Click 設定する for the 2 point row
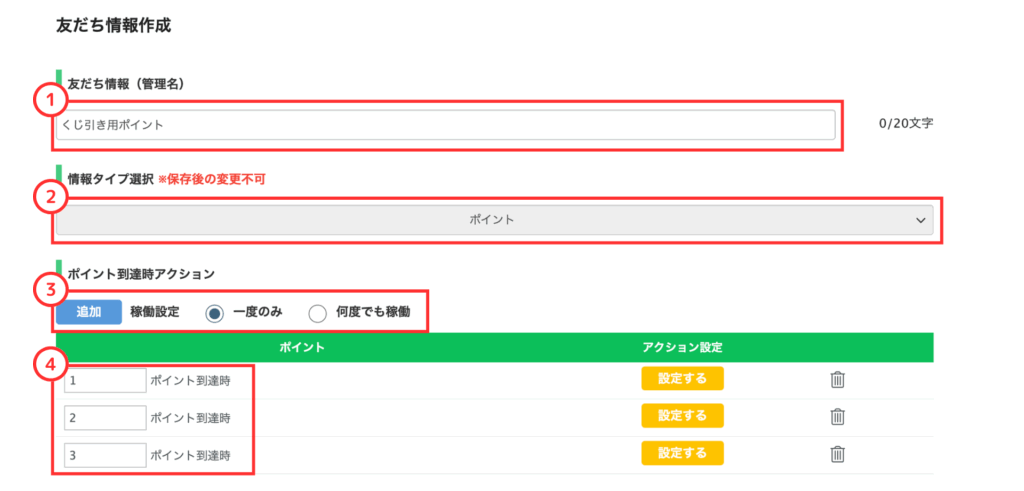The height and width of the screenshot is (491, 1024). point(682,415)
